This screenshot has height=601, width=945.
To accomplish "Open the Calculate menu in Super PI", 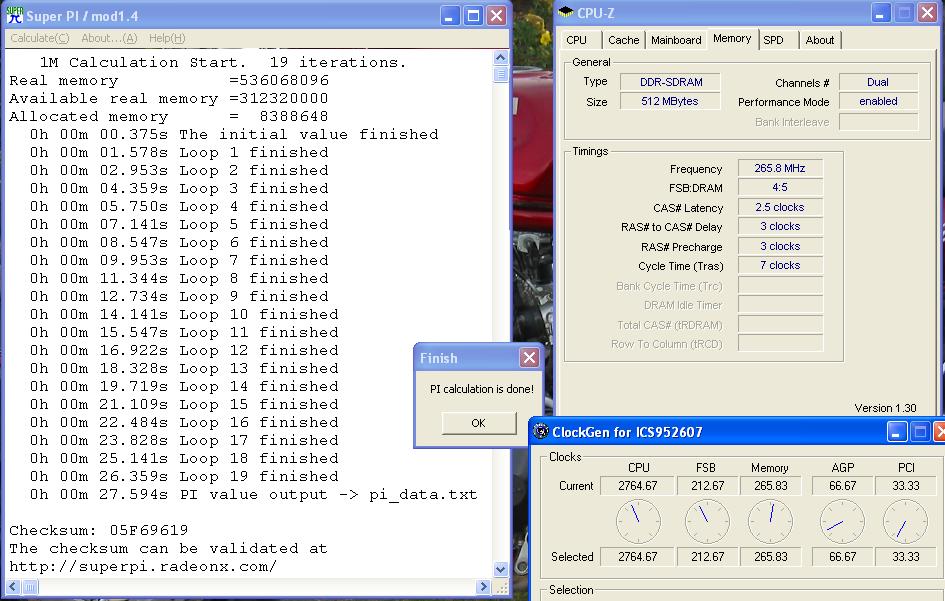I will pyautogui.click(x=40, y=38).
